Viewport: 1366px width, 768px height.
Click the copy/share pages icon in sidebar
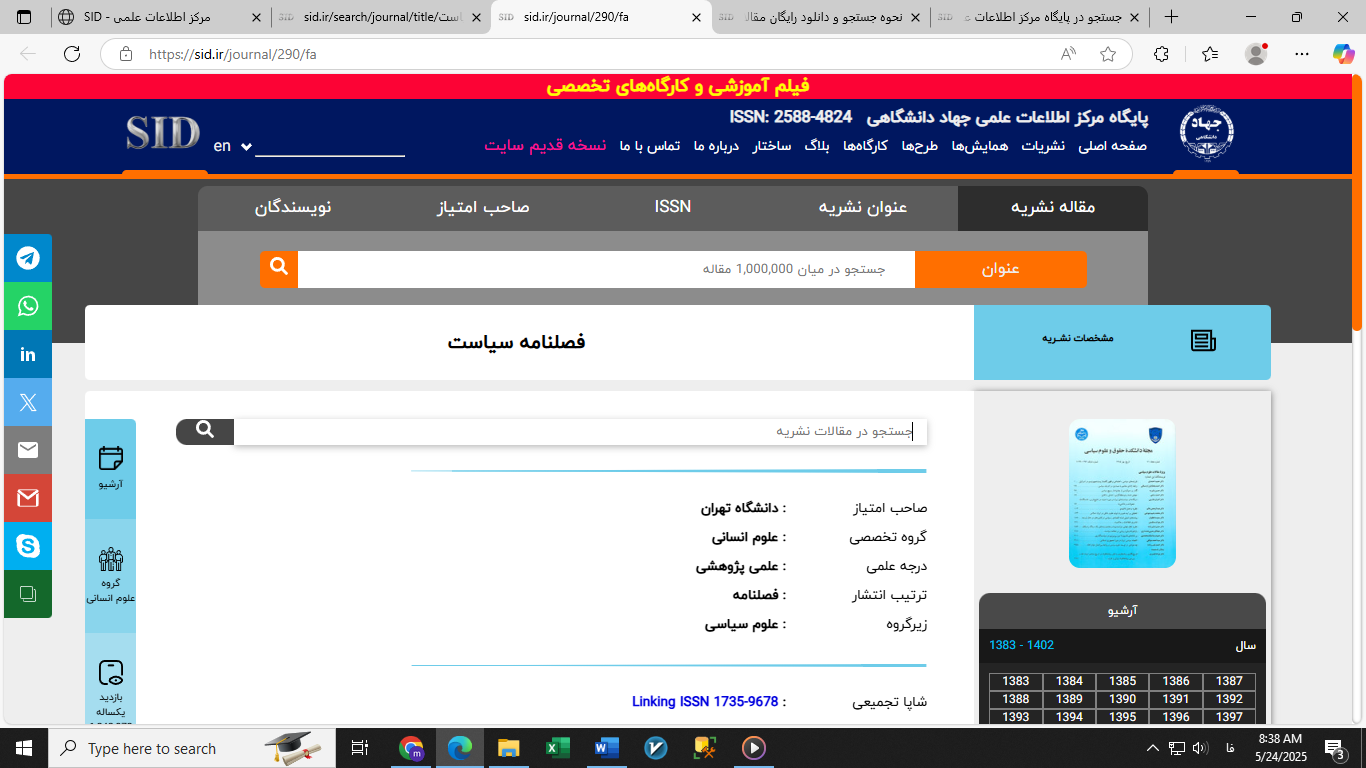click(27, 594)
